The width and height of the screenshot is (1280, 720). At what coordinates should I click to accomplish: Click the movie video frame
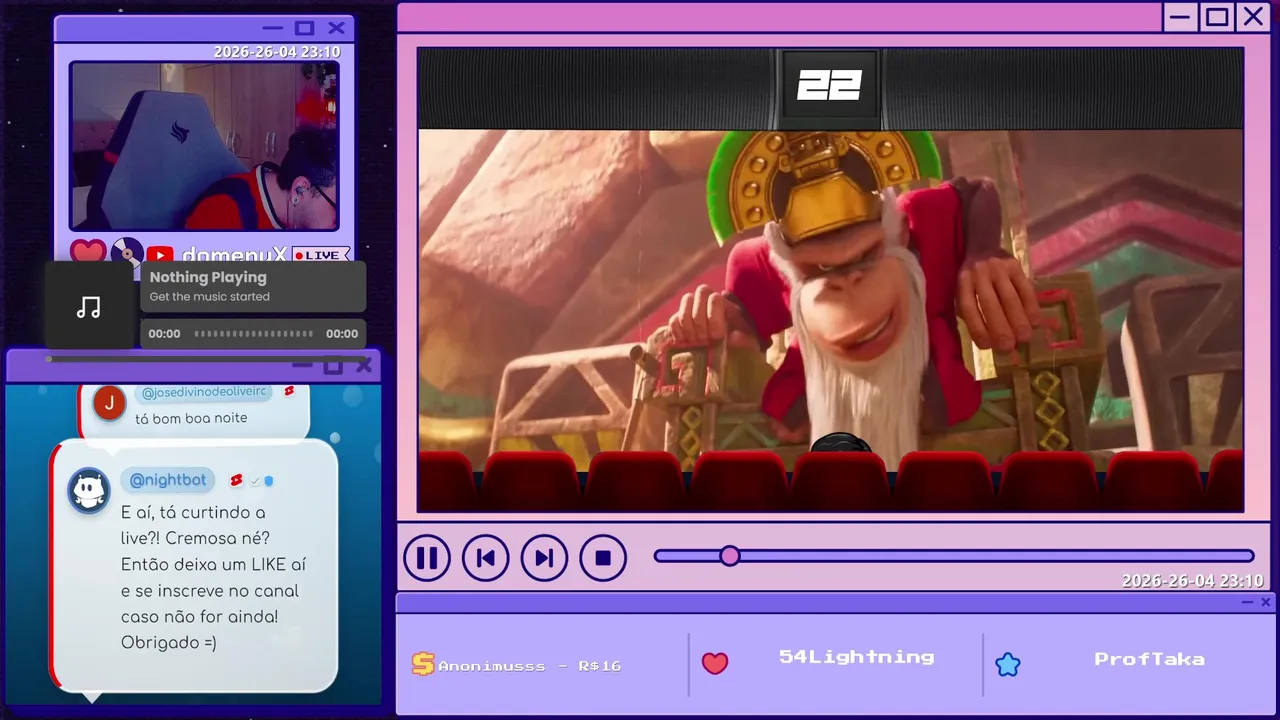[830, 300]
